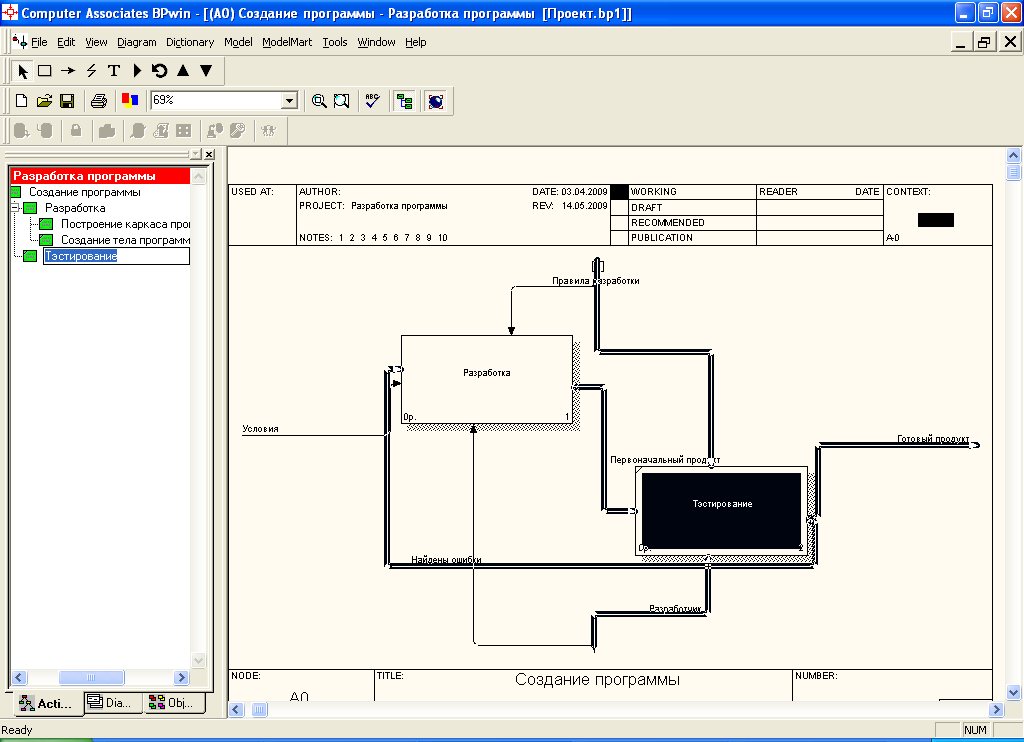This screenshot has width=1024, height=742.
Task: Toggle the Model Explorer tree button
Action: point(404,101)
